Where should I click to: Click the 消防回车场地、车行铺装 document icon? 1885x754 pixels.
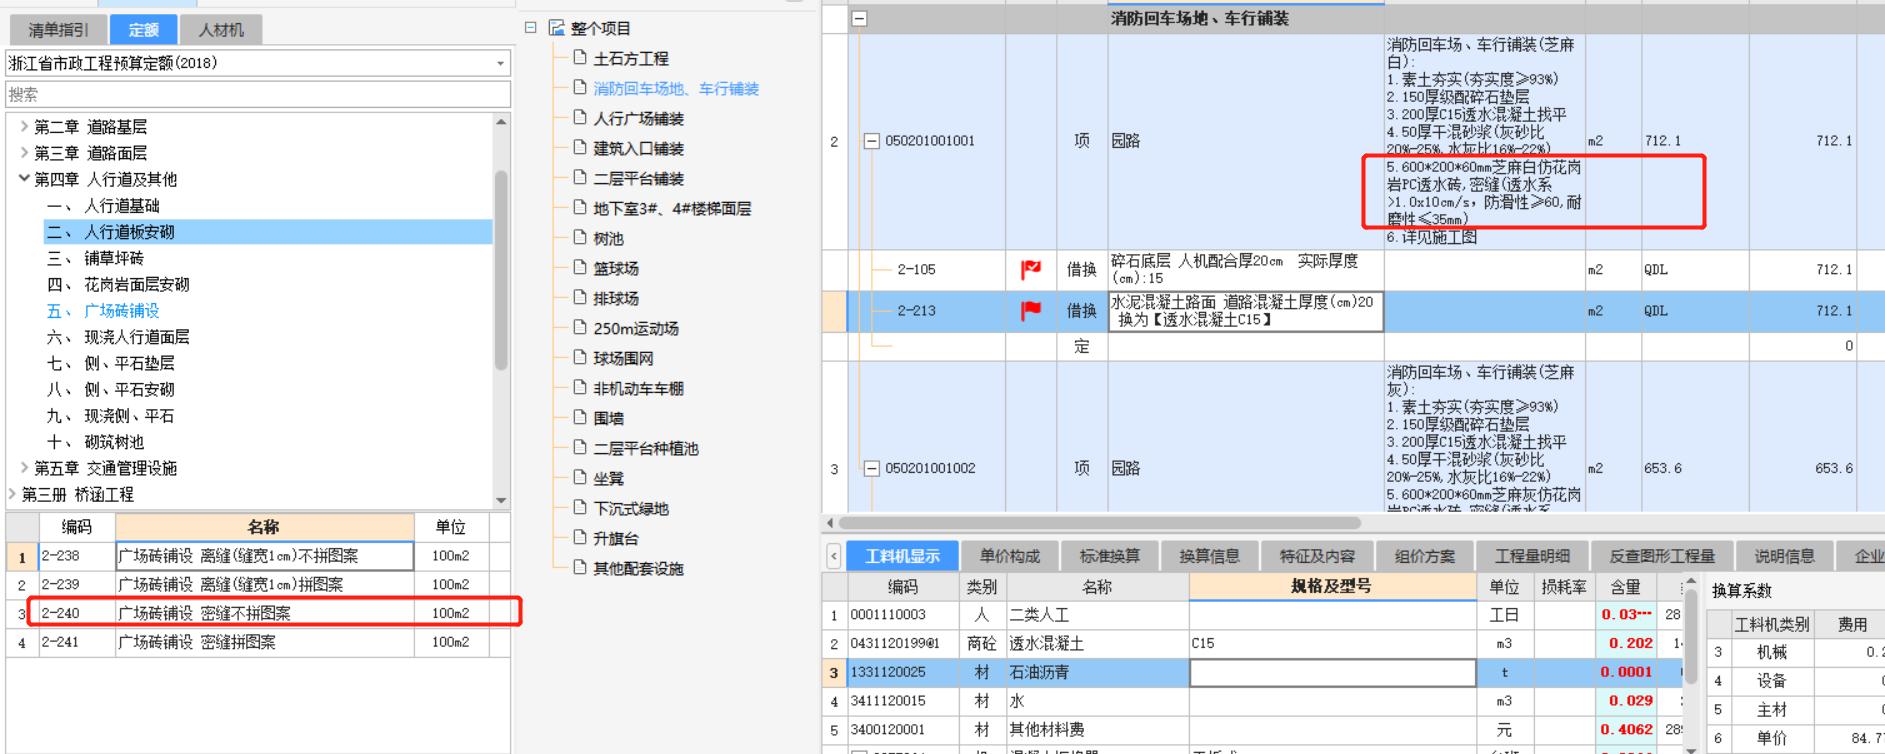pyautogui.click(x=580, y=88)
